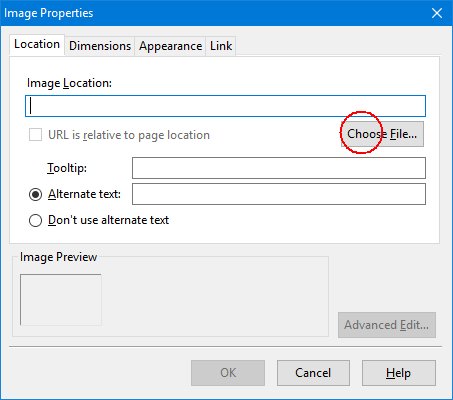
Task: Confirm with the OK button
Action: [228, 373]
